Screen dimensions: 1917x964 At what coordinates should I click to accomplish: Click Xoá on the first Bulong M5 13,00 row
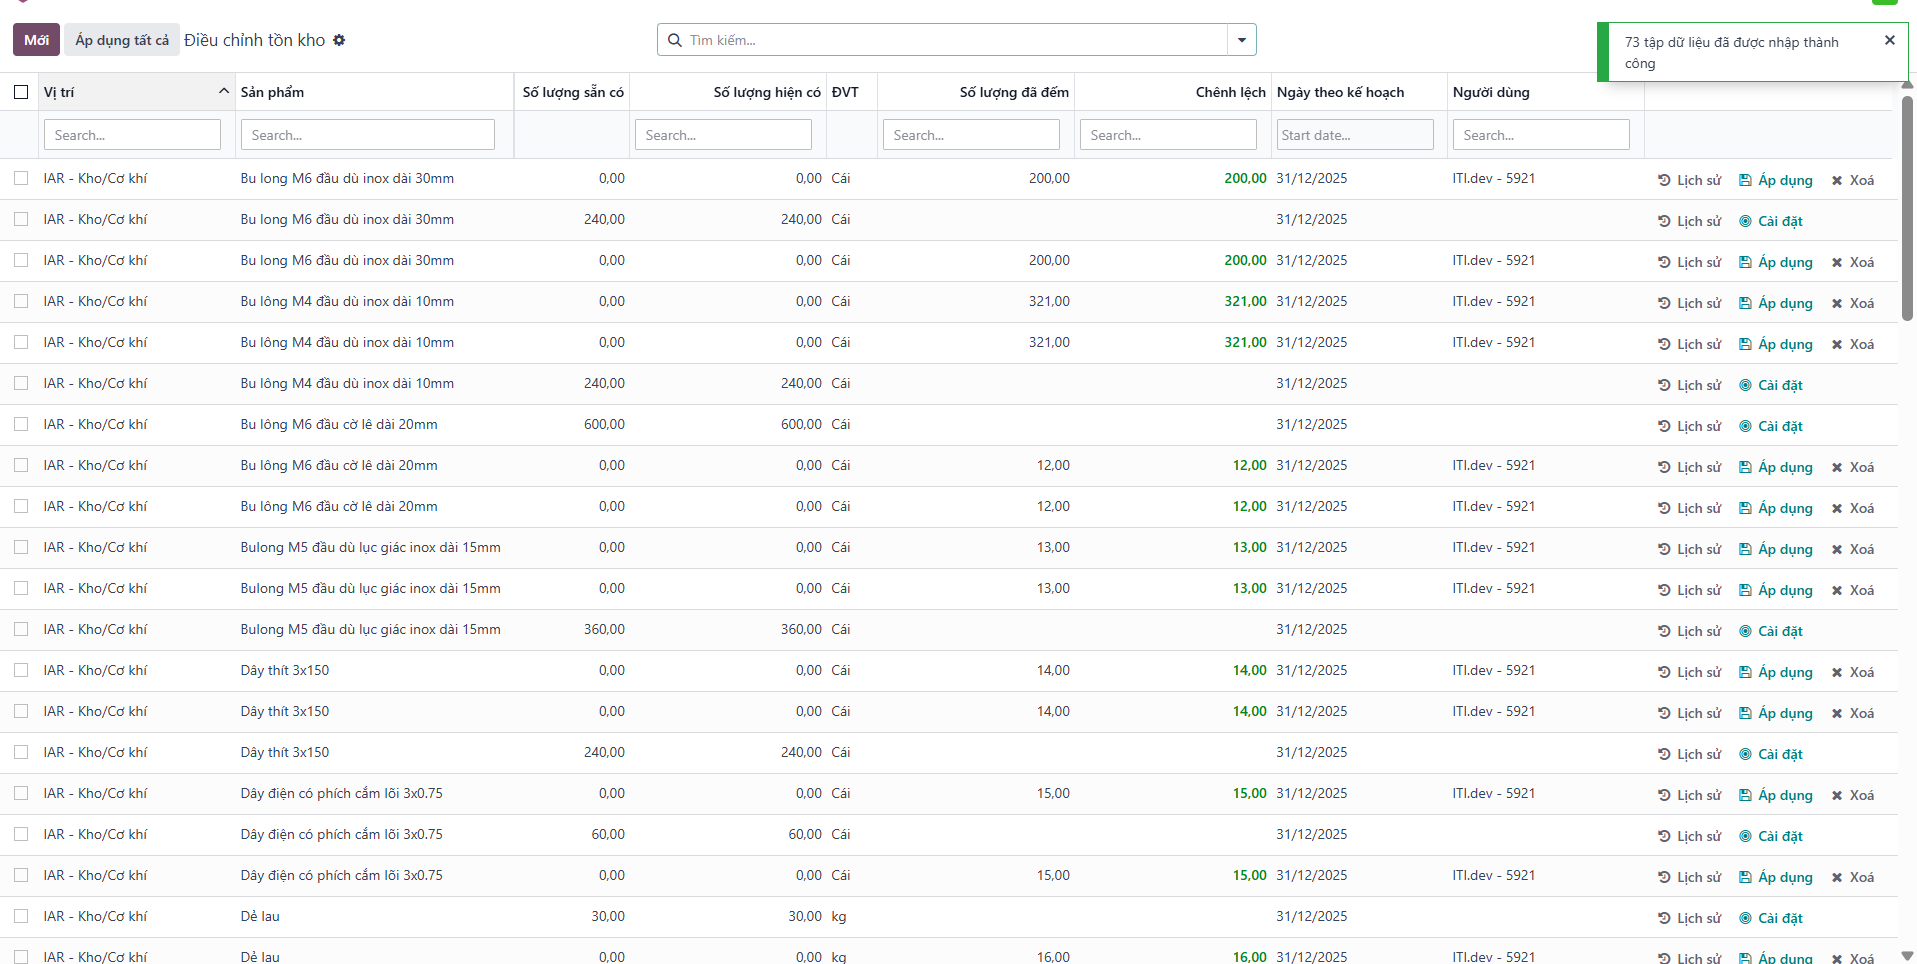[1852, 549]
